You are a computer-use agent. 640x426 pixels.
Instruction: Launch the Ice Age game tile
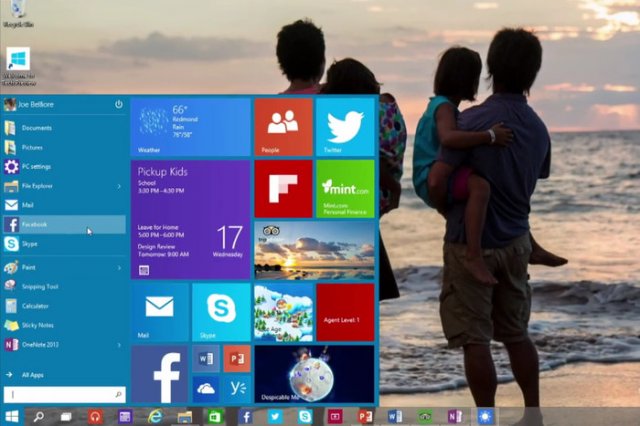(x=283, y=312)
